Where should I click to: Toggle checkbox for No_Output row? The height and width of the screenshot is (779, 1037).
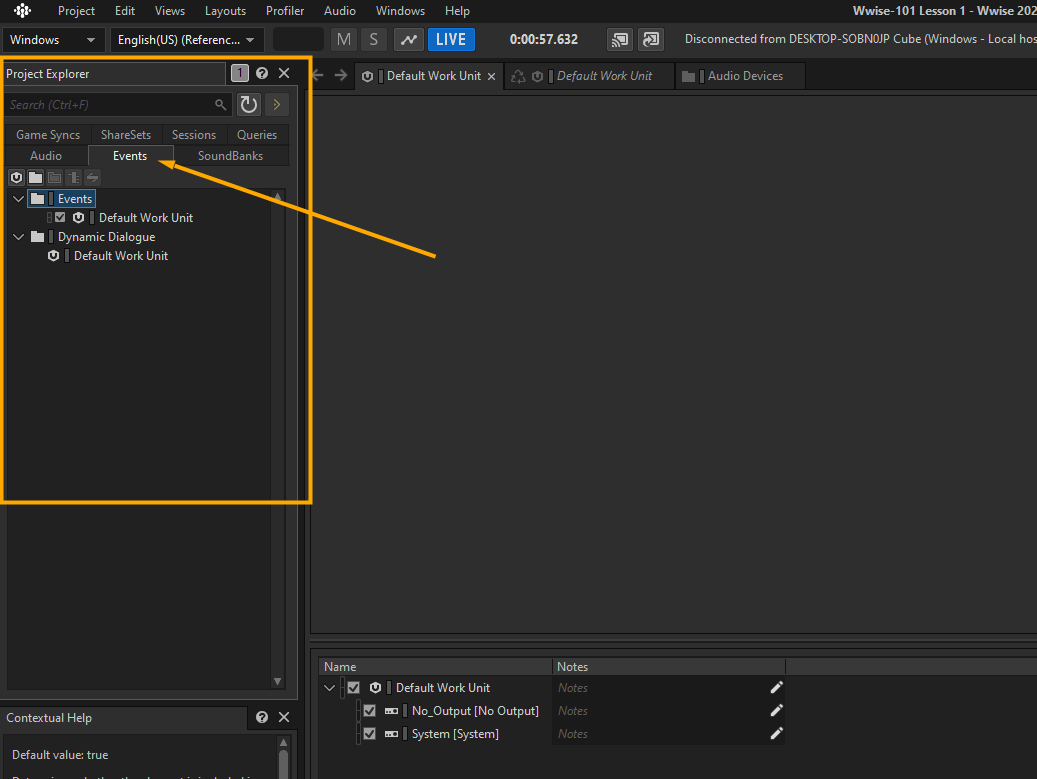point(370,711)
